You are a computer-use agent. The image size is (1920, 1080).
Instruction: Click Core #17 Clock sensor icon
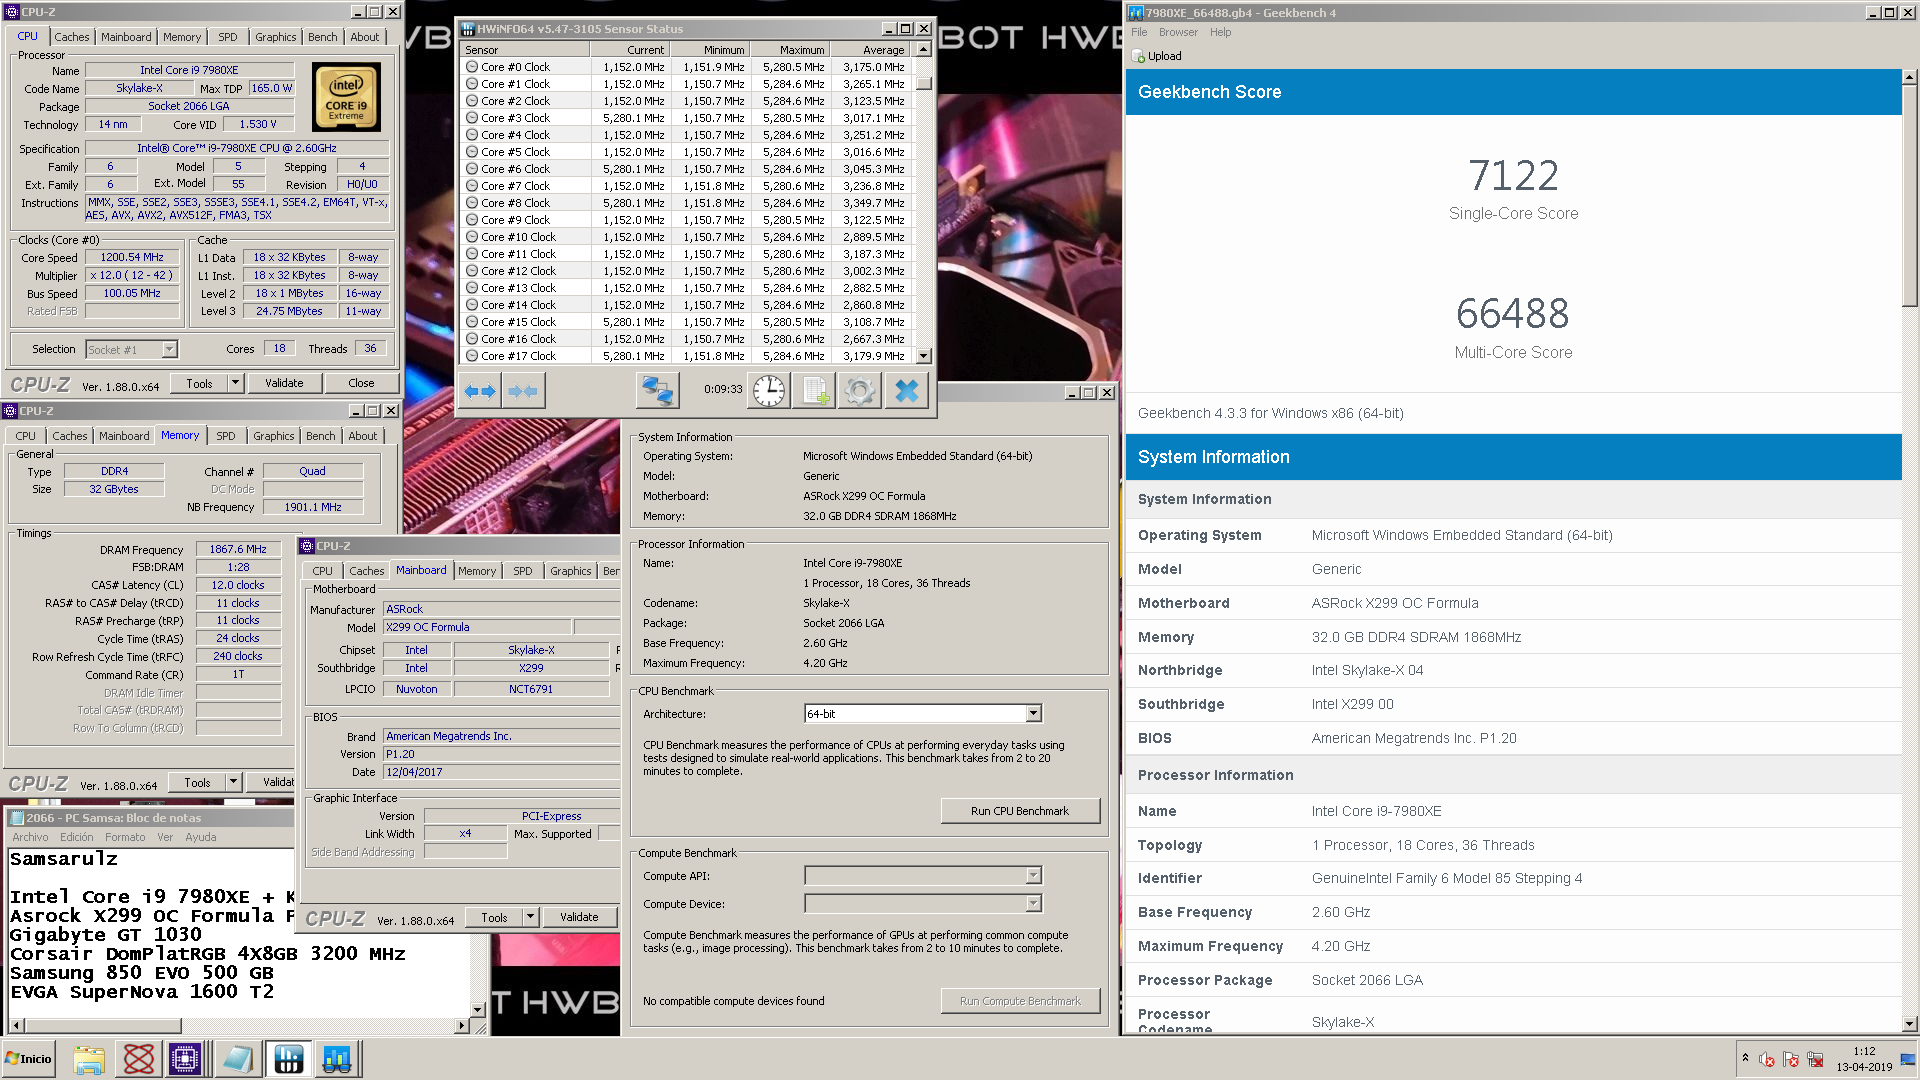(472, 356)
